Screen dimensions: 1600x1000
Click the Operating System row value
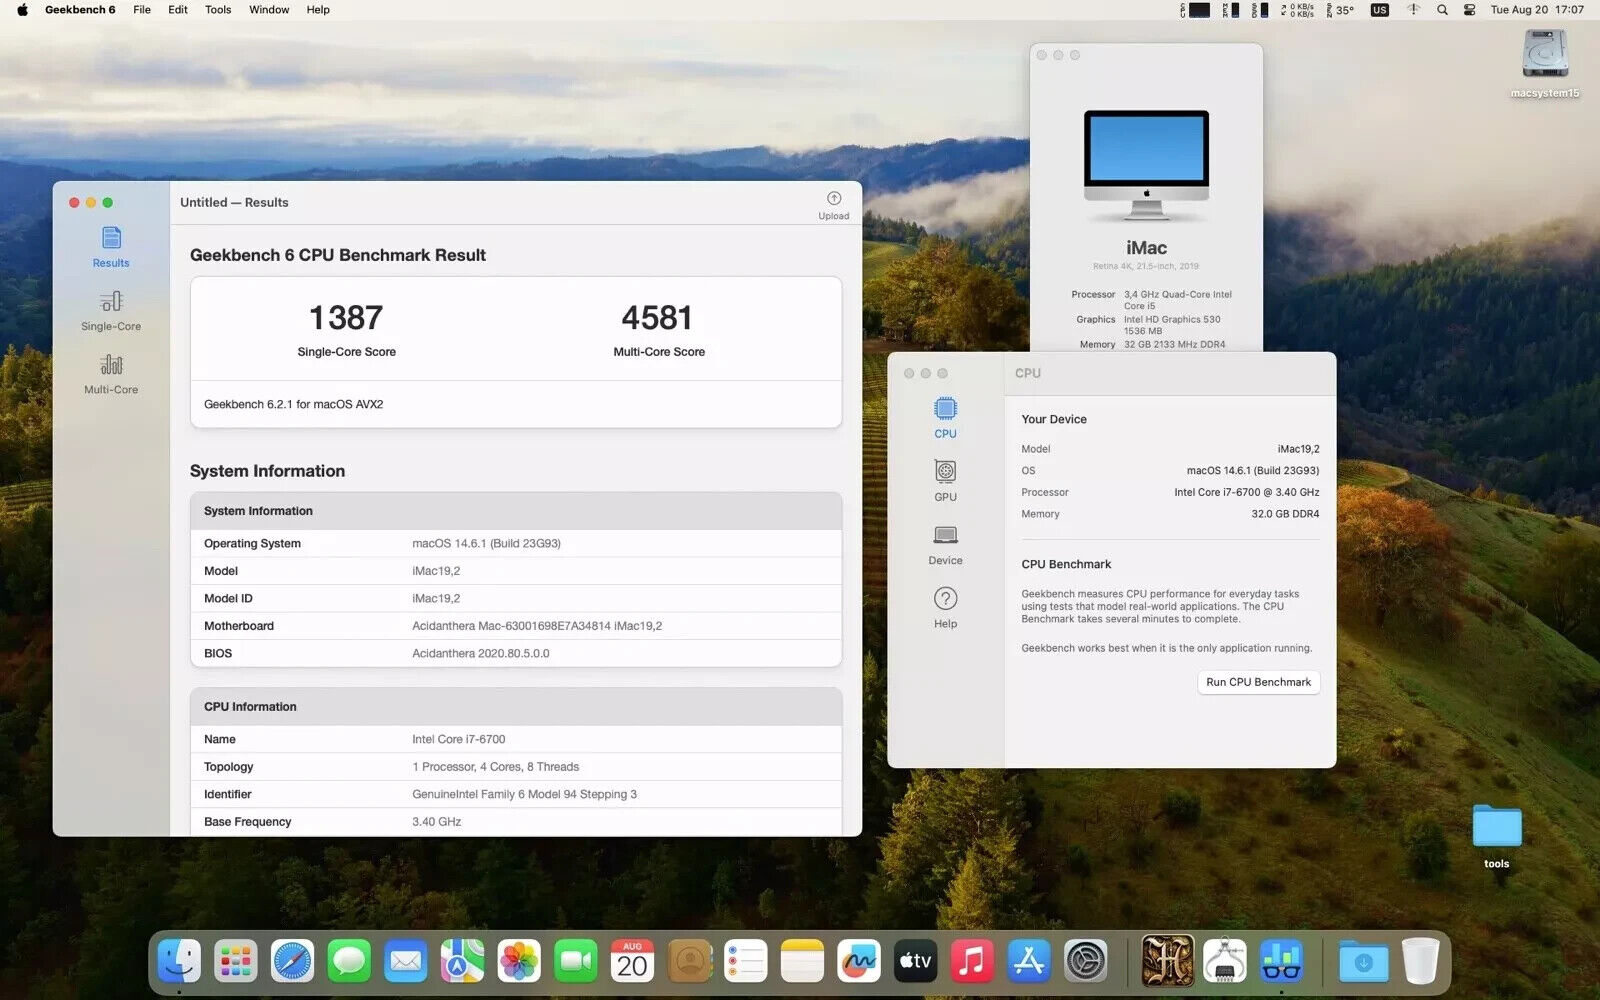486,544
